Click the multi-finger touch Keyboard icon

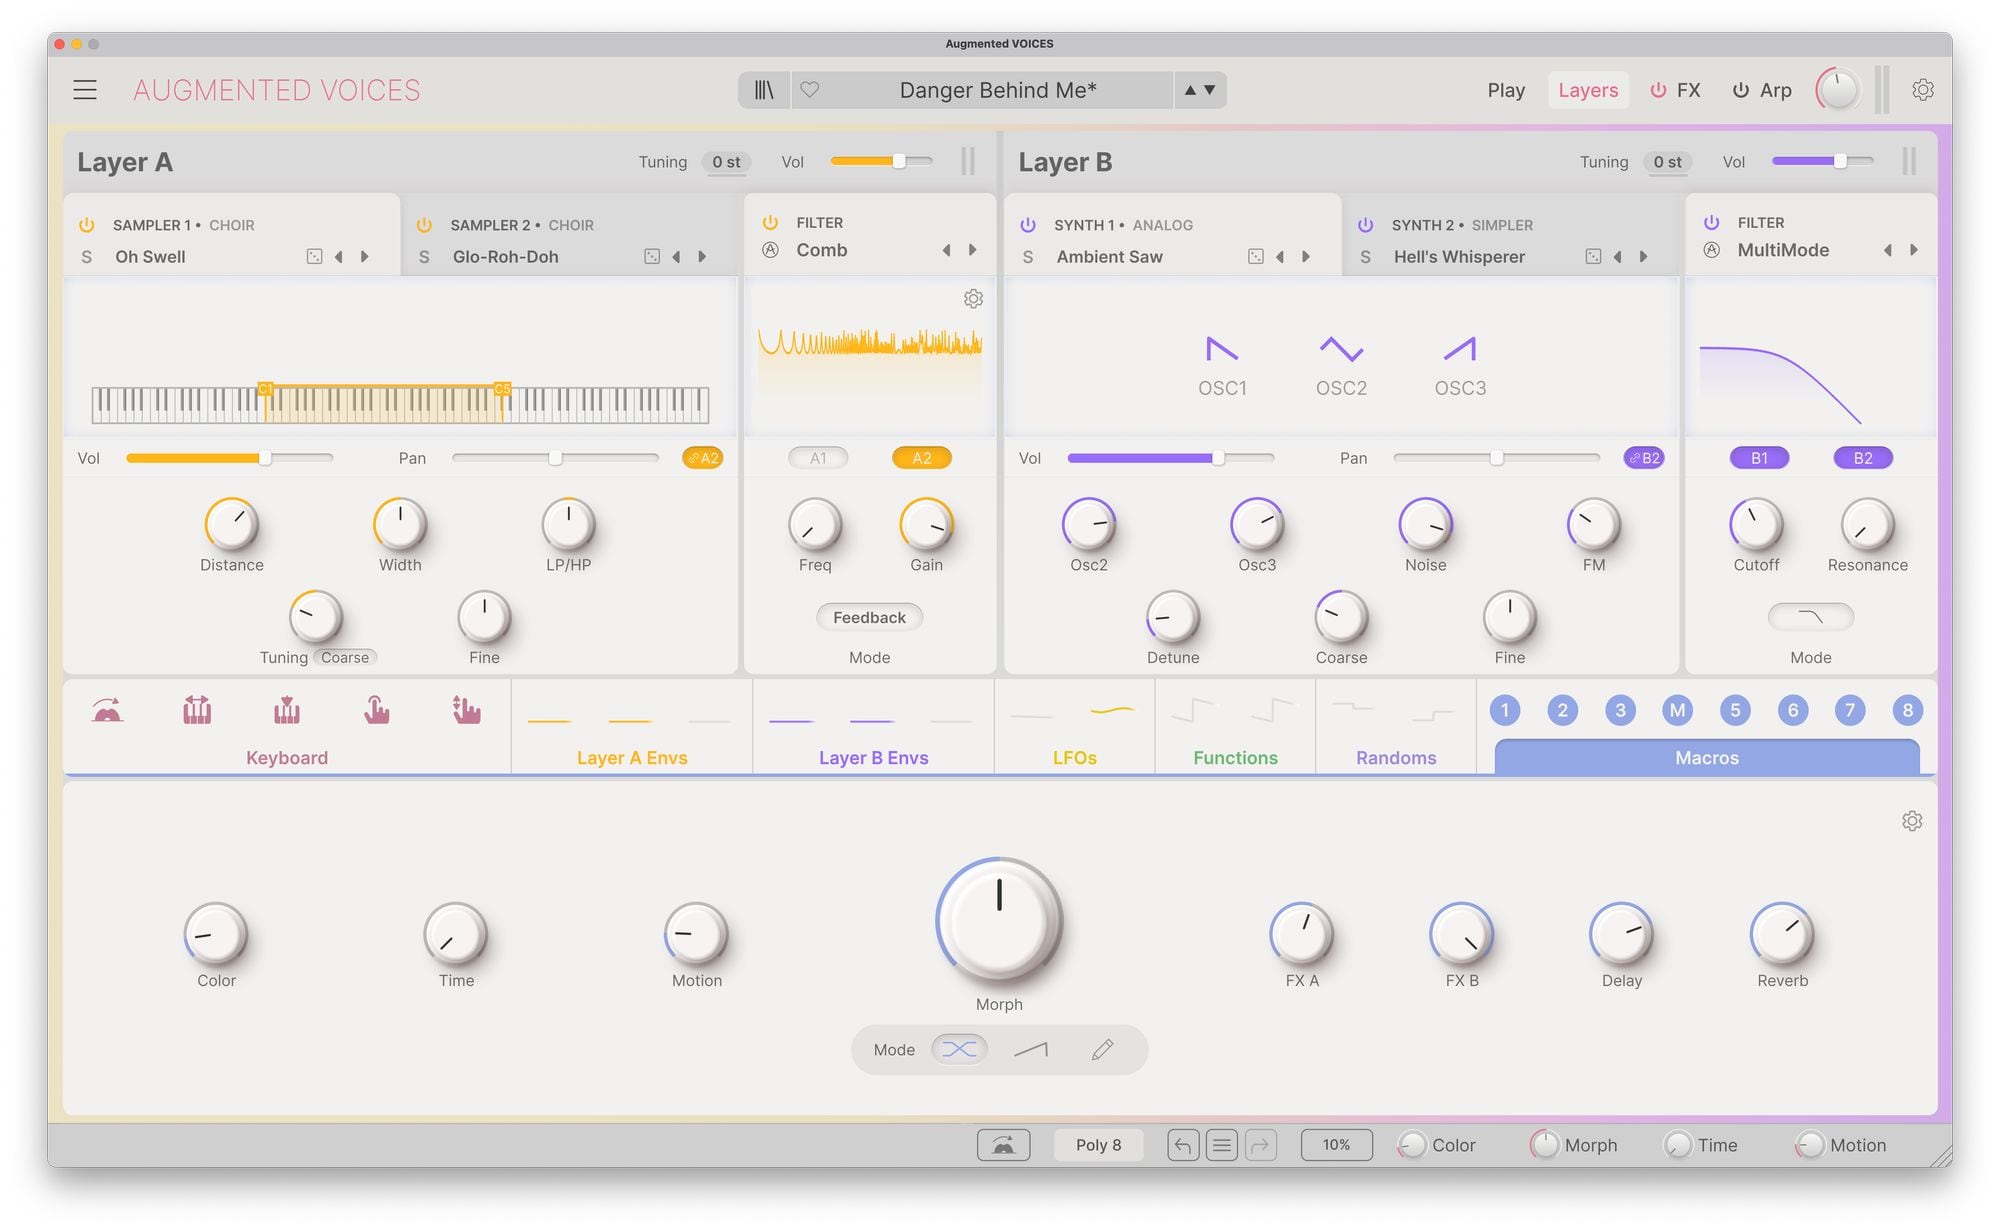[466, 710]
